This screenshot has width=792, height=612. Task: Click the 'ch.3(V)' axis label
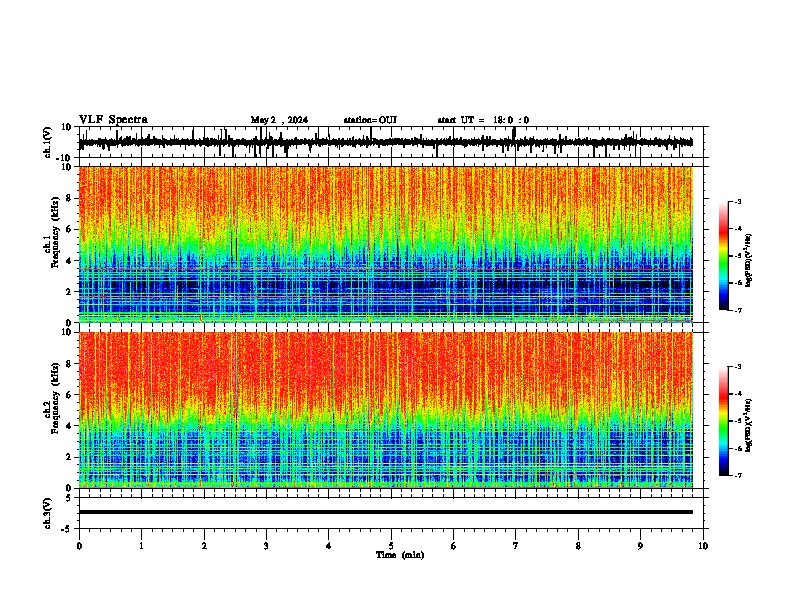pyautogui.click(x=48, y=513)
